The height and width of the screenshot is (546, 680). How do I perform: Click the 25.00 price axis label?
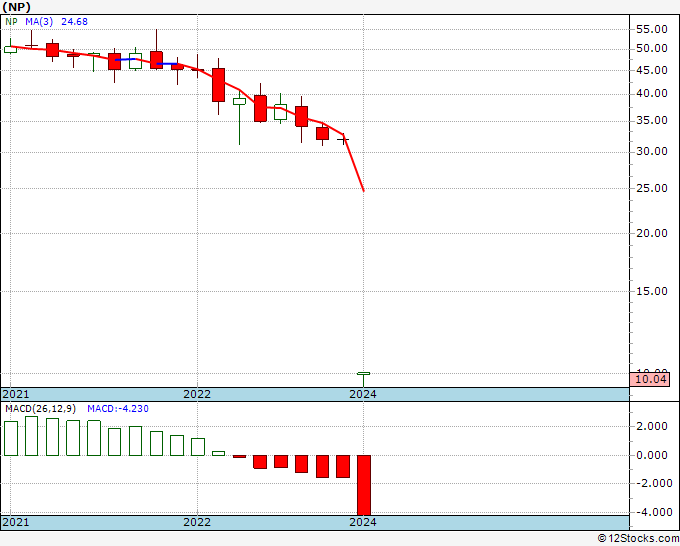point(651,188)
